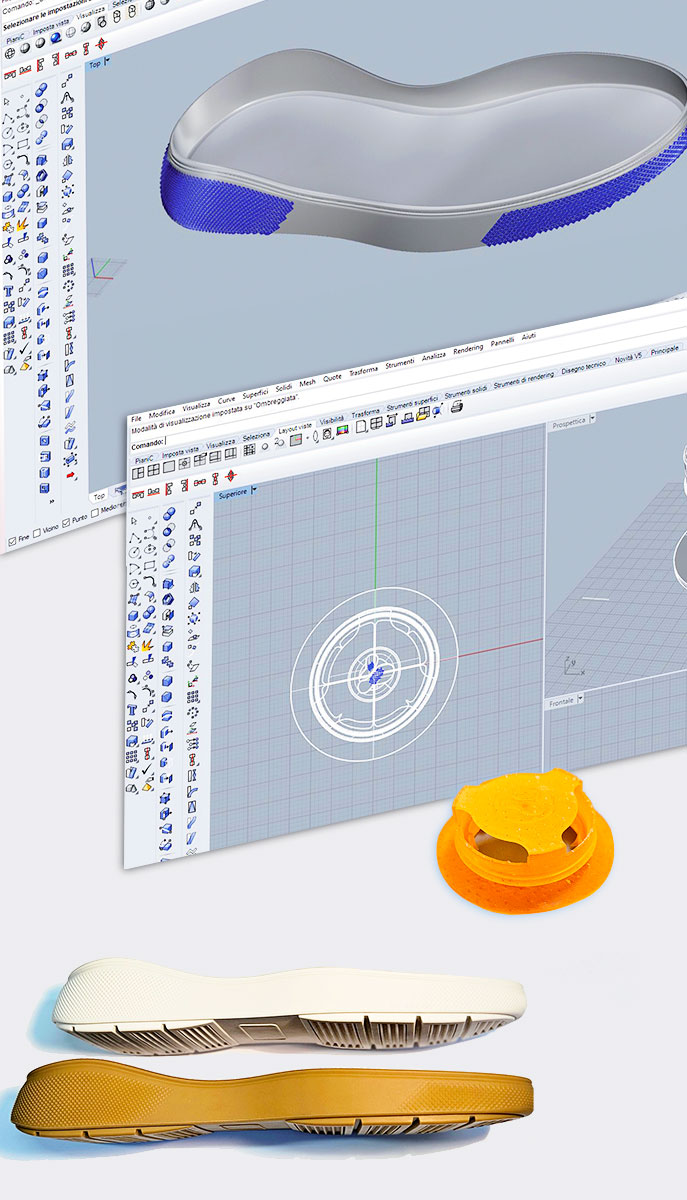Select the Circle tool in lower Rhino window
The height and width of the screenshot is (1200, 687).
coord(135,551)
